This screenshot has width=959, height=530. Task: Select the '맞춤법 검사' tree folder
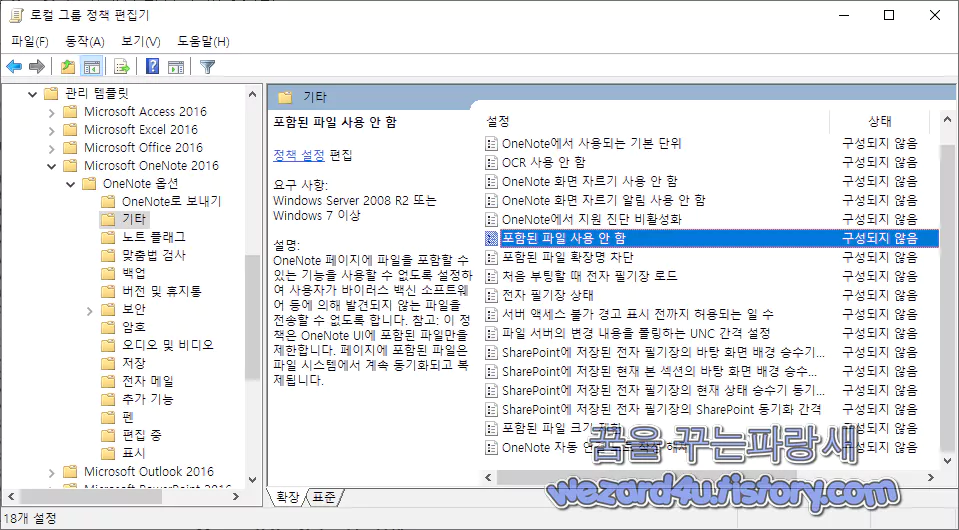point(154,255)
